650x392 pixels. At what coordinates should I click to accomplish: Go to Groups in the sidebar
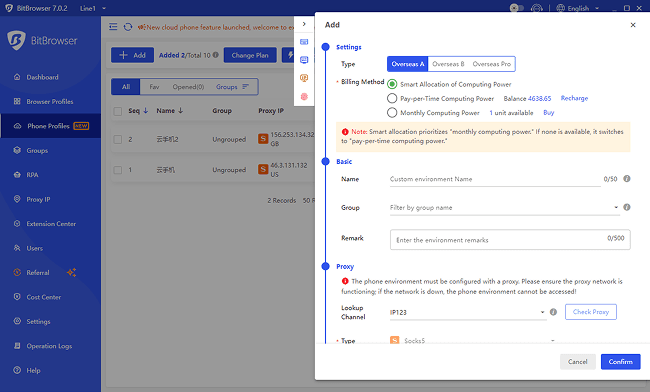coord(37,150)
